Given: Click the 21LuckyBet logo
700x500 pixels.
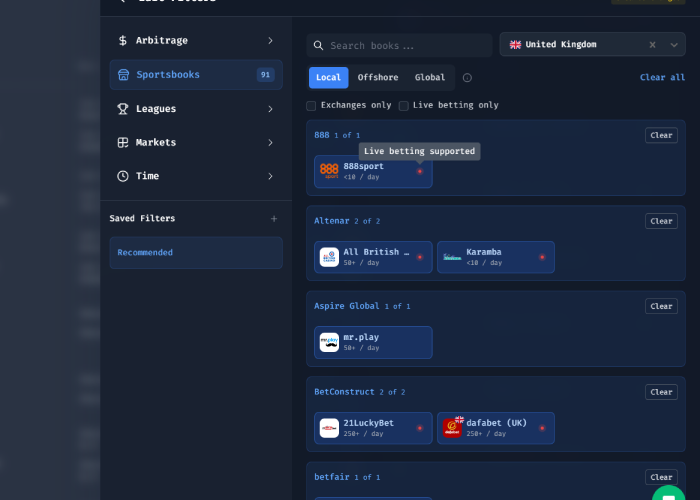Looking at the screenshot, I should click(329, 428).
